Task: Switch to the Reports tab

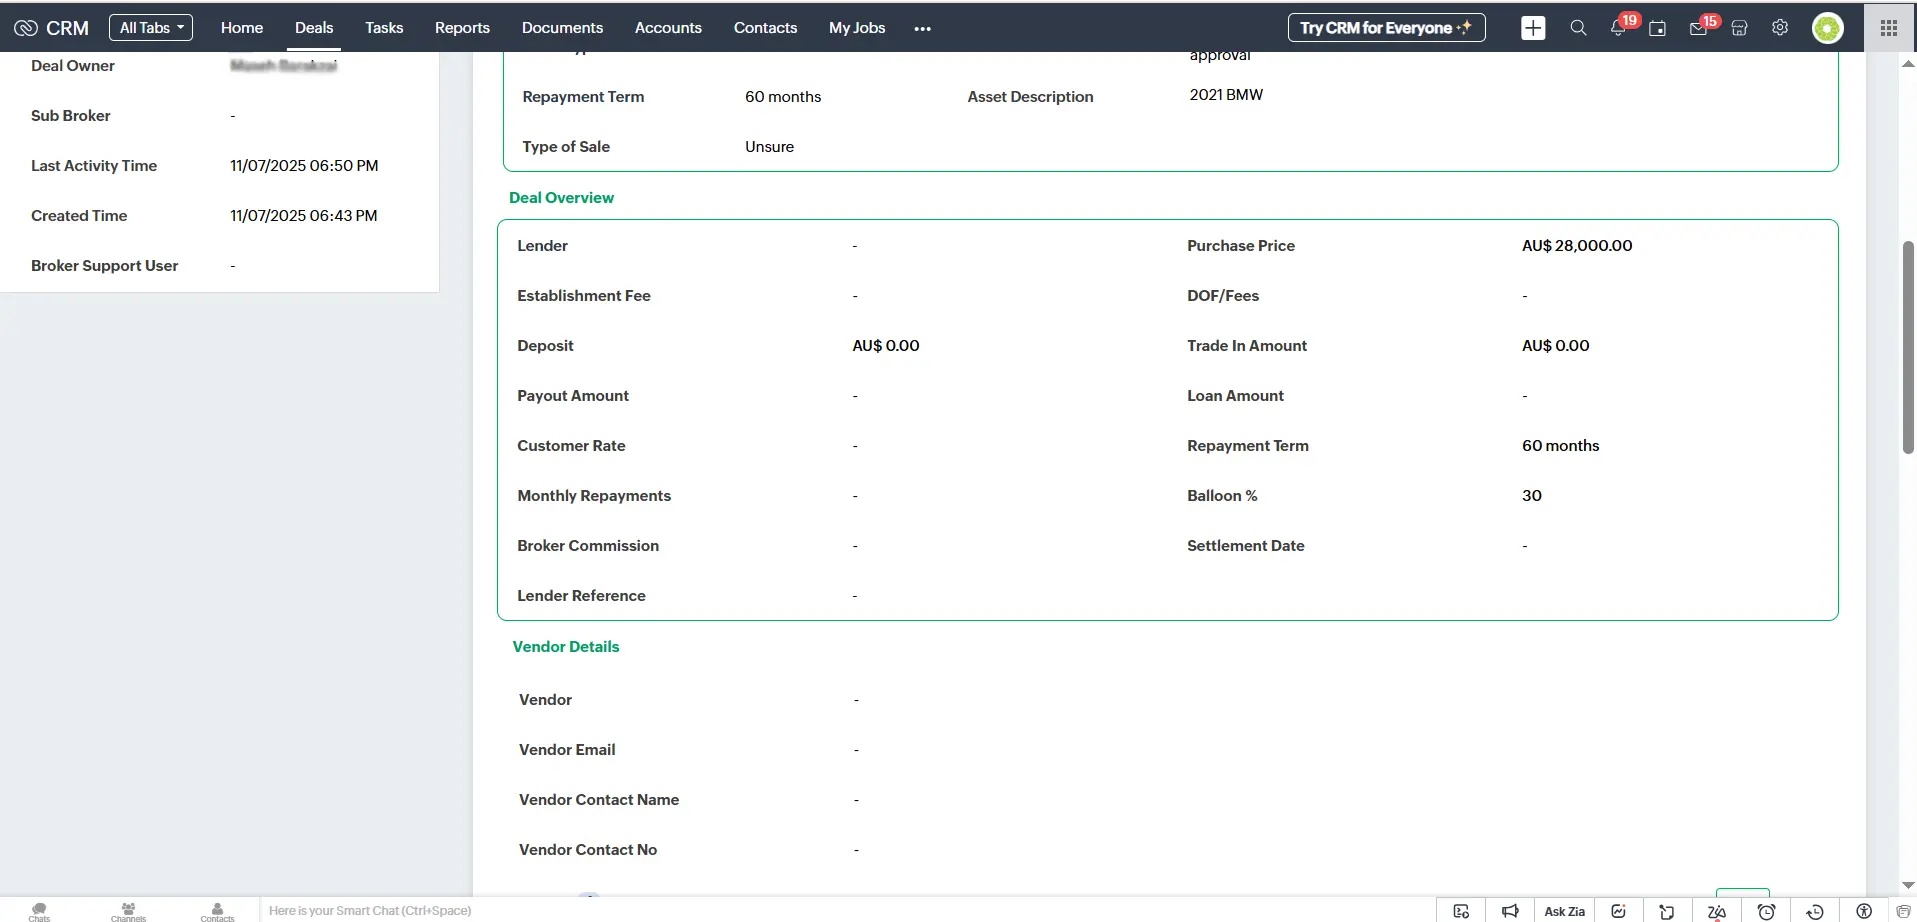Action: (461, 28)
